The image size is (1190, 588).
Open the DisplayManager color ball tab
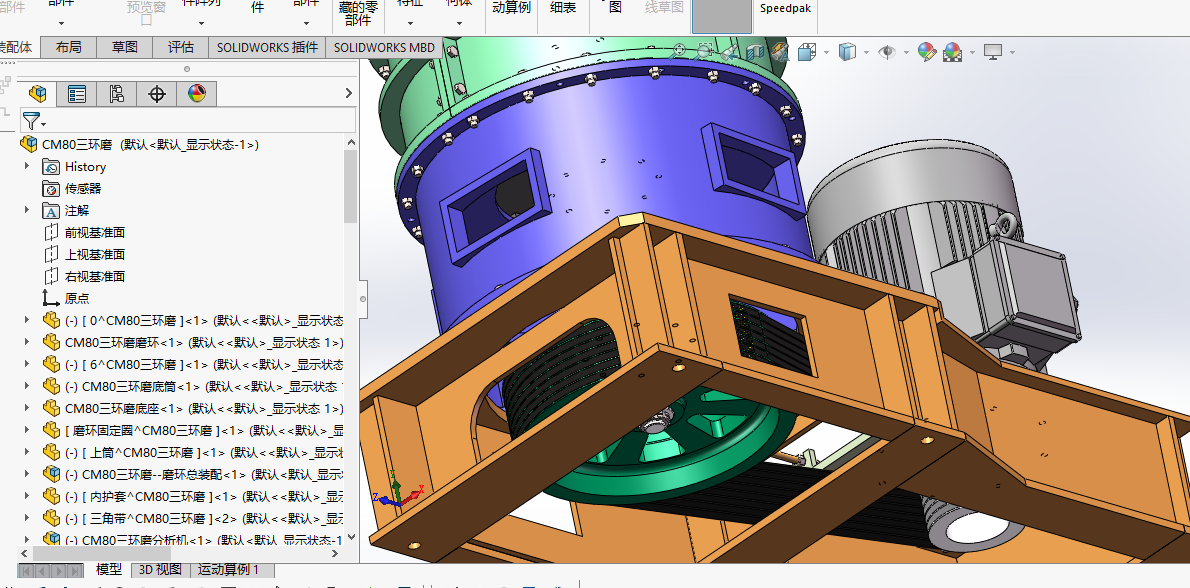[197, 93]
